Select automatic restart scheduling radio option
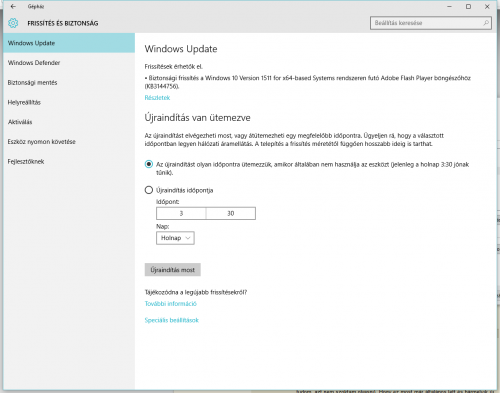500x393 pixels. (x=149, y=164)
